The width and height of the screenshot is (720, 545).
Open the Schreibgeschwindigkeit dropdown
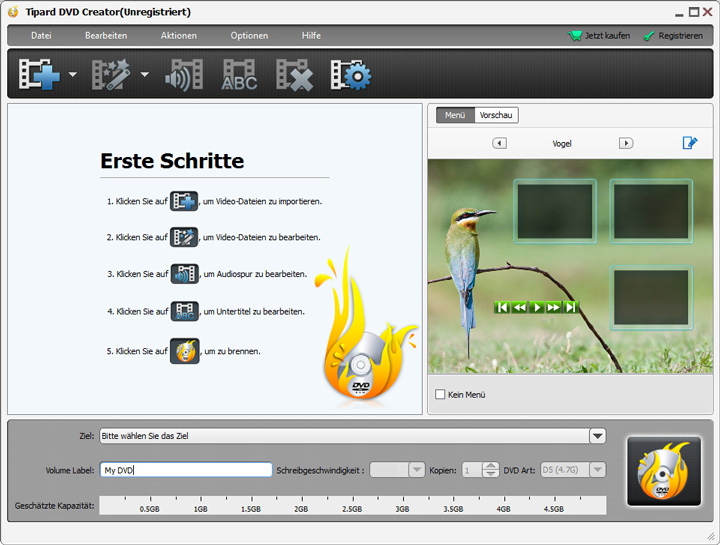397,470
